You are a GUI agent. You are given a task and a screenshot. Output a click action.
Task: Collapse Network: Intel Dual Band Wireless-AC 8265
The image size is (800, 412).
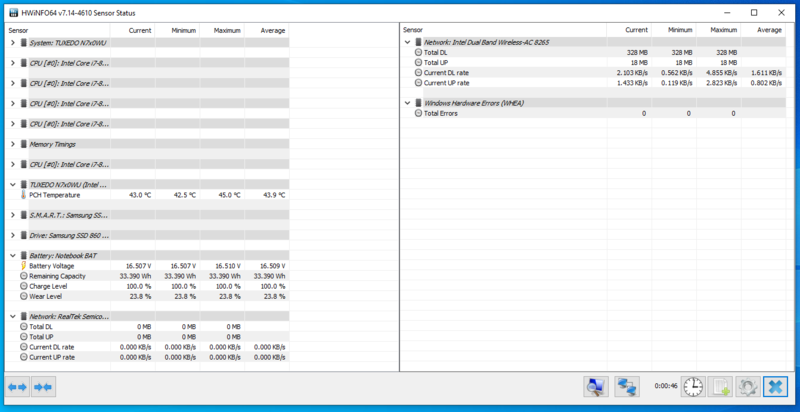pos(407,42)
